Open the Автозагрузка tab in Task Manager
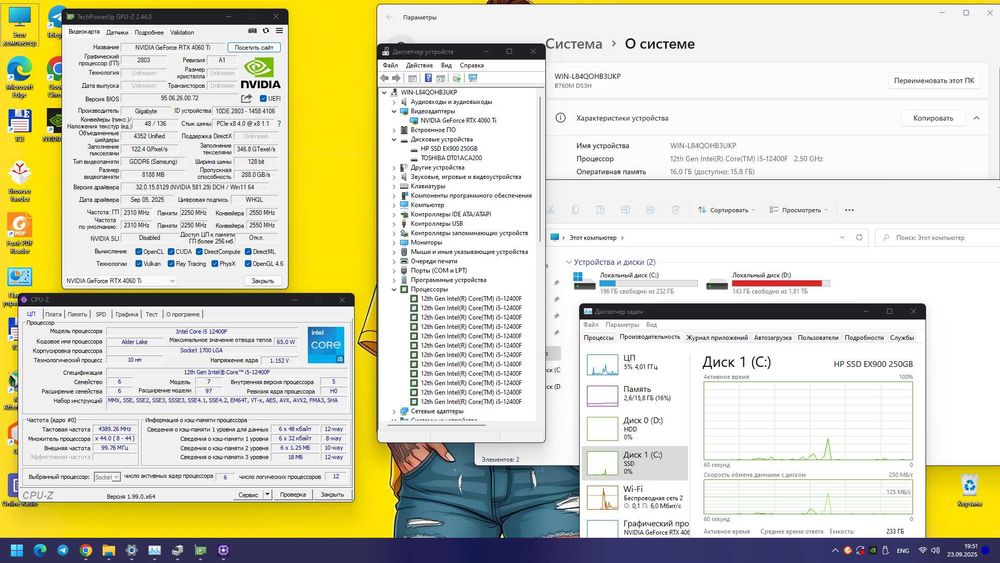Screen dimensions: 1000x563 772,337
